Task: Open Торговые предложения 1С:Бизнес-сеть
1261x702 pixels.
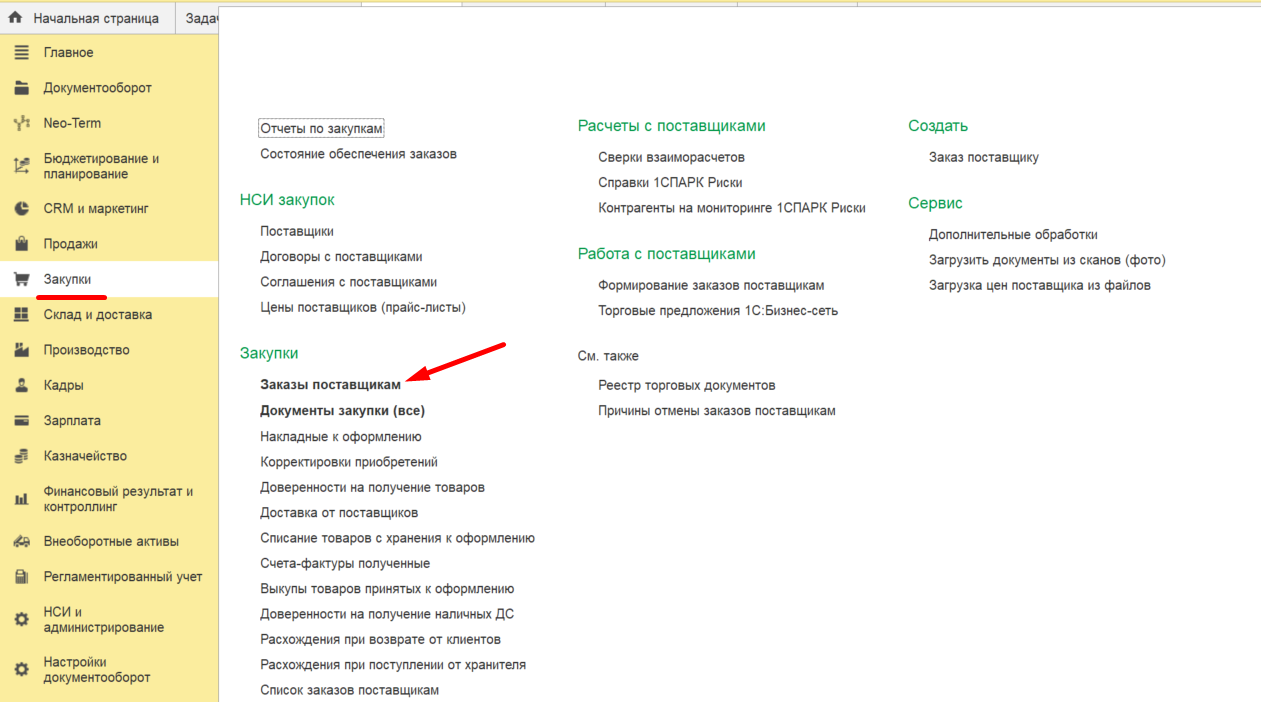Action: coord(718,311)
